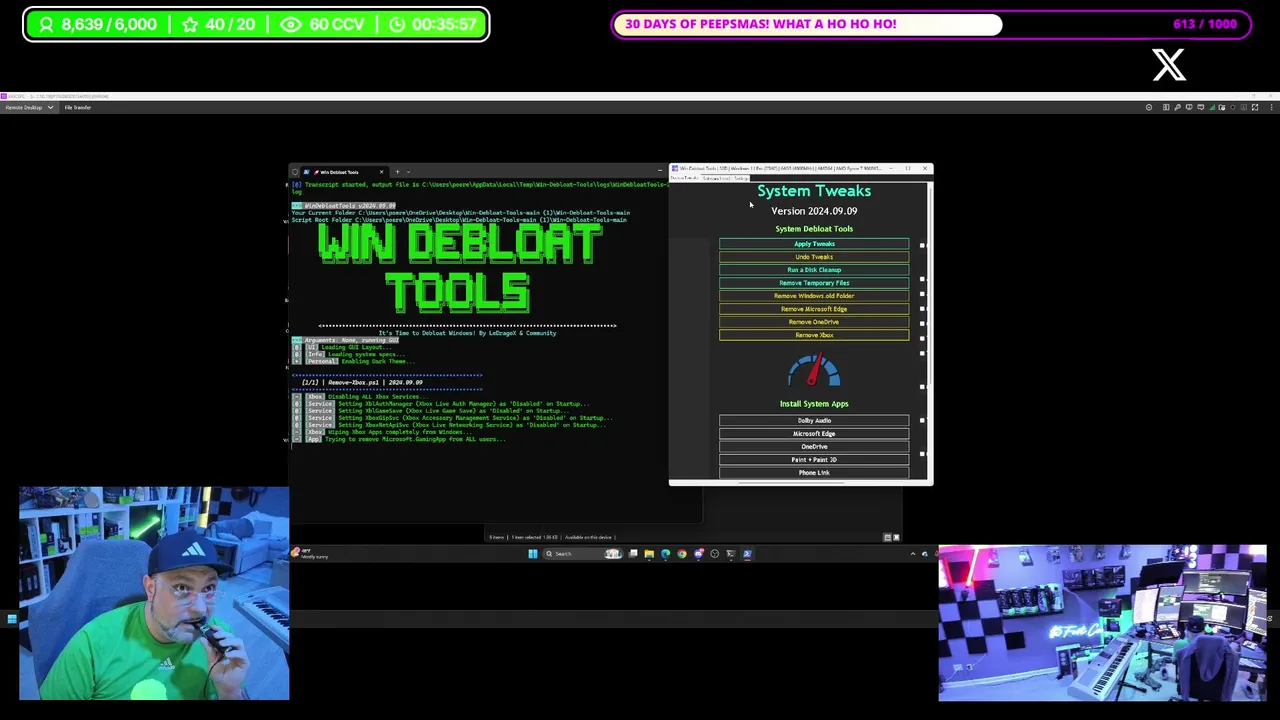Install Paint + Paint 3D
The height and width of the screenshot is (720, 1280).
(x=814, y=460)
